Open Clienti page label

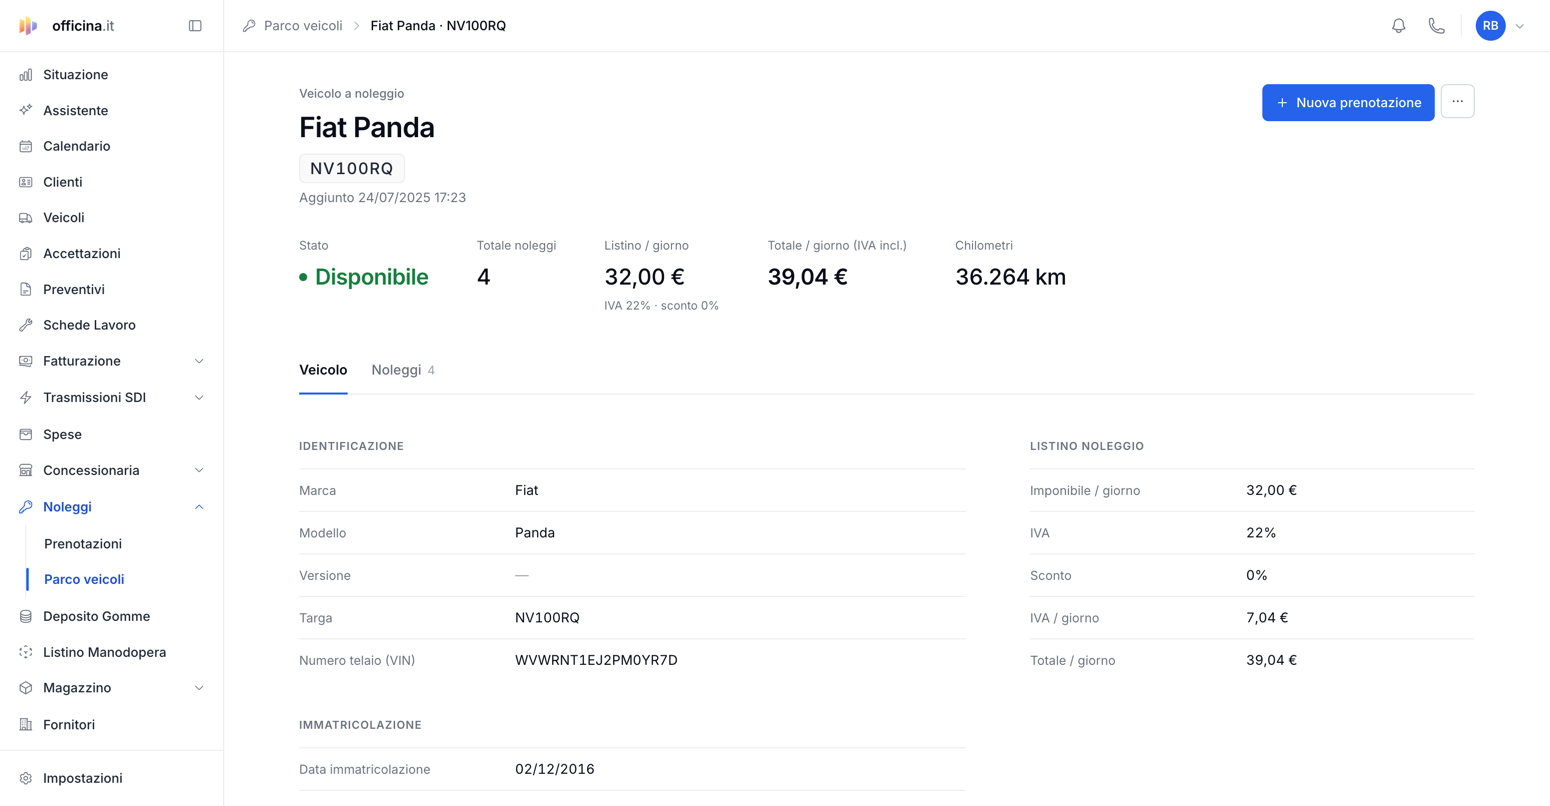click(x=62, y=182)
